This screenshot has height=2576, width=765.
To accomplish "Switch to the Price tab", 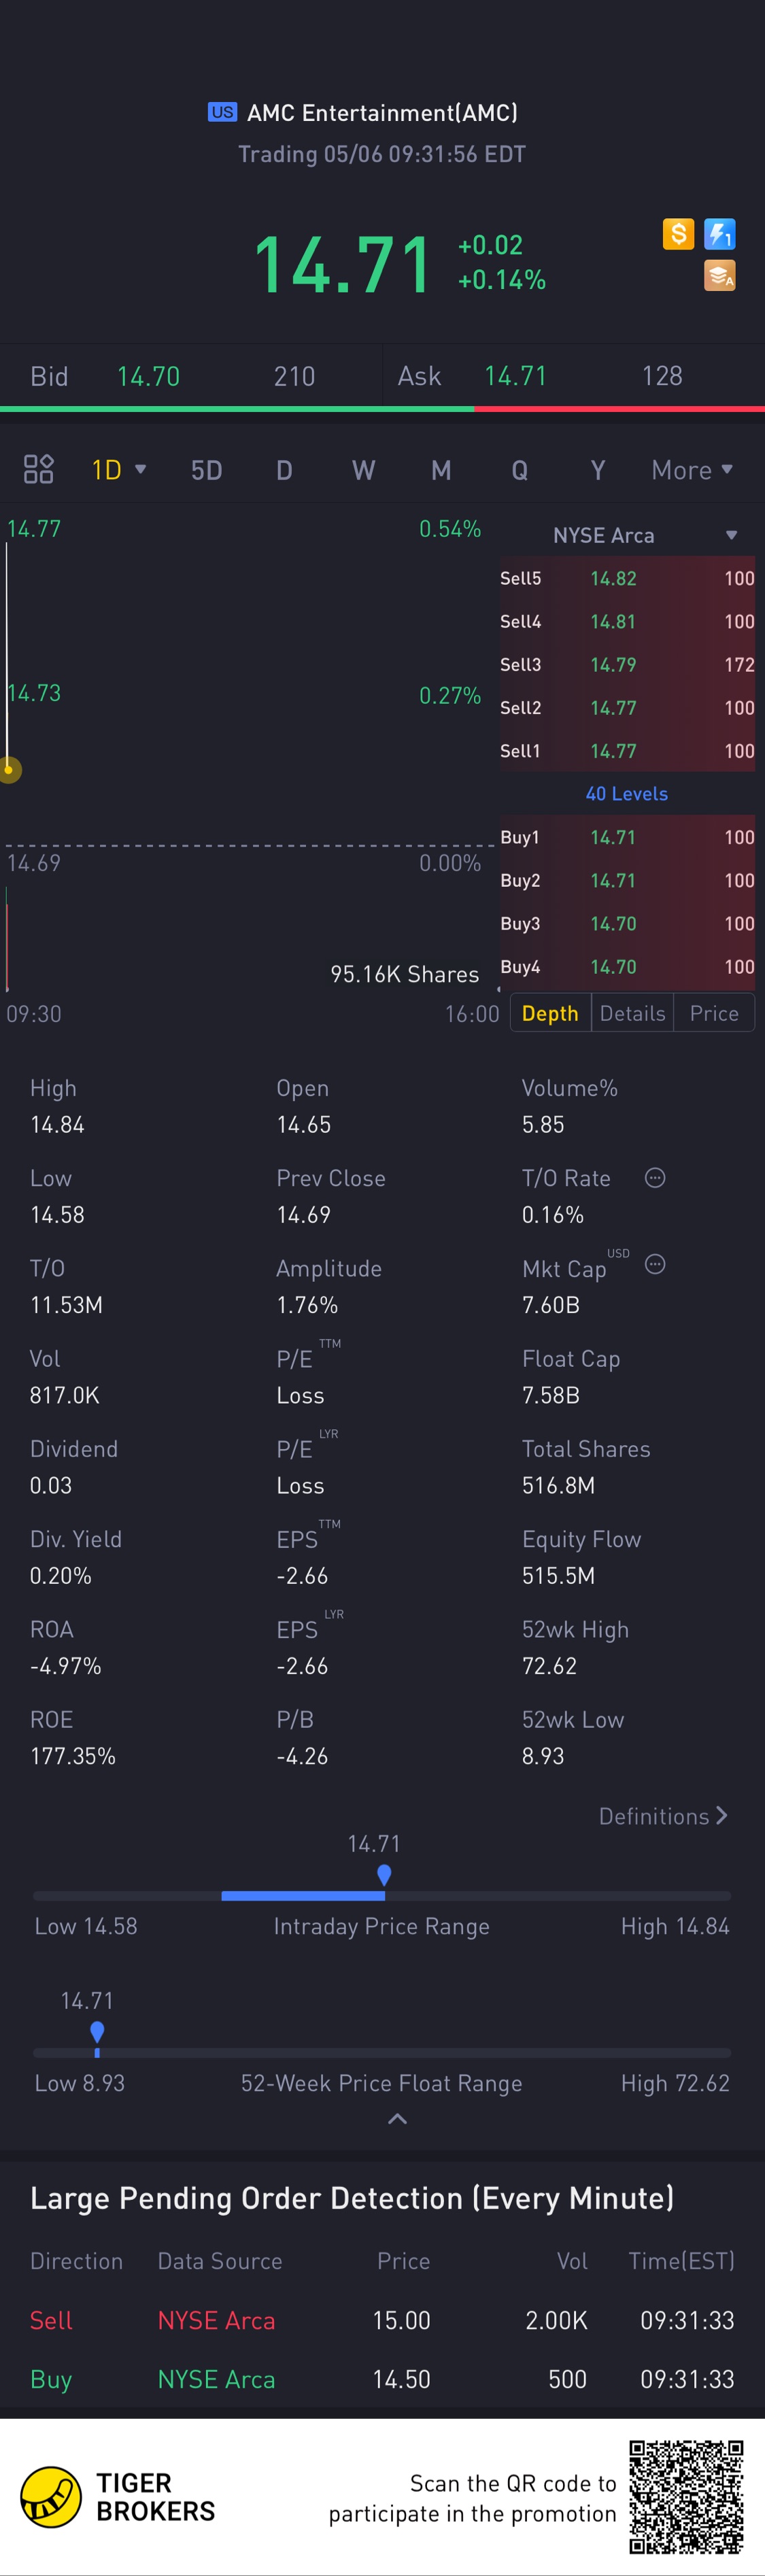I will point(714,1013).
